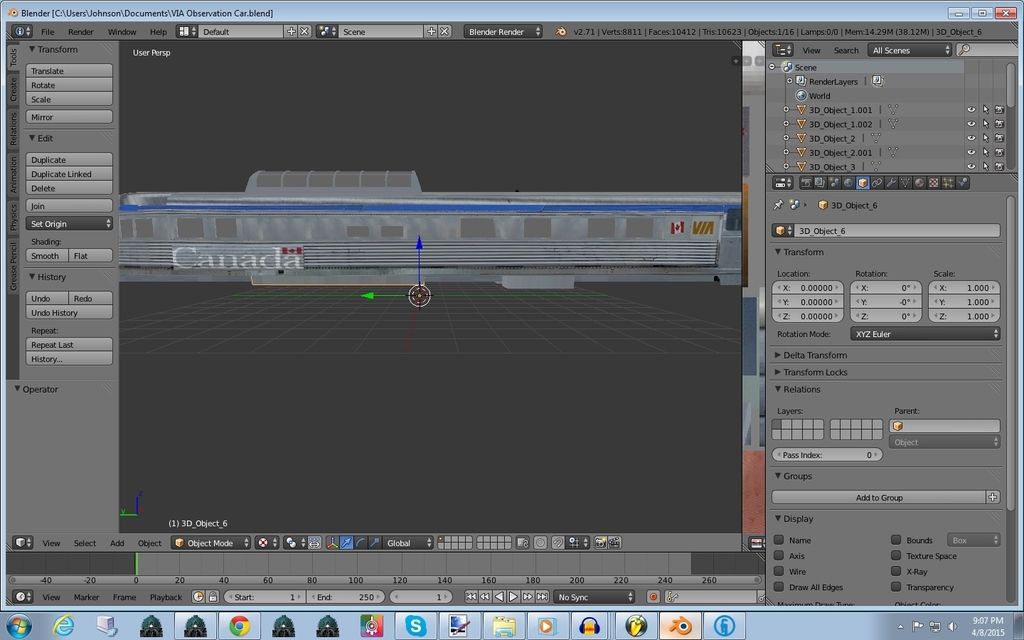Open the Global orientation dropdown
The image size is (1024, 640).
pos(408,543)
